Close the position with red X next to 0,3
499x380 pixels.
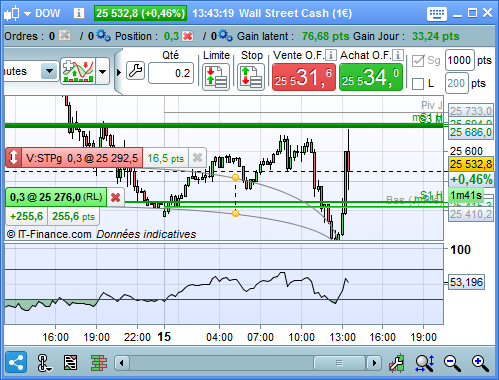(x=188, y=36)
